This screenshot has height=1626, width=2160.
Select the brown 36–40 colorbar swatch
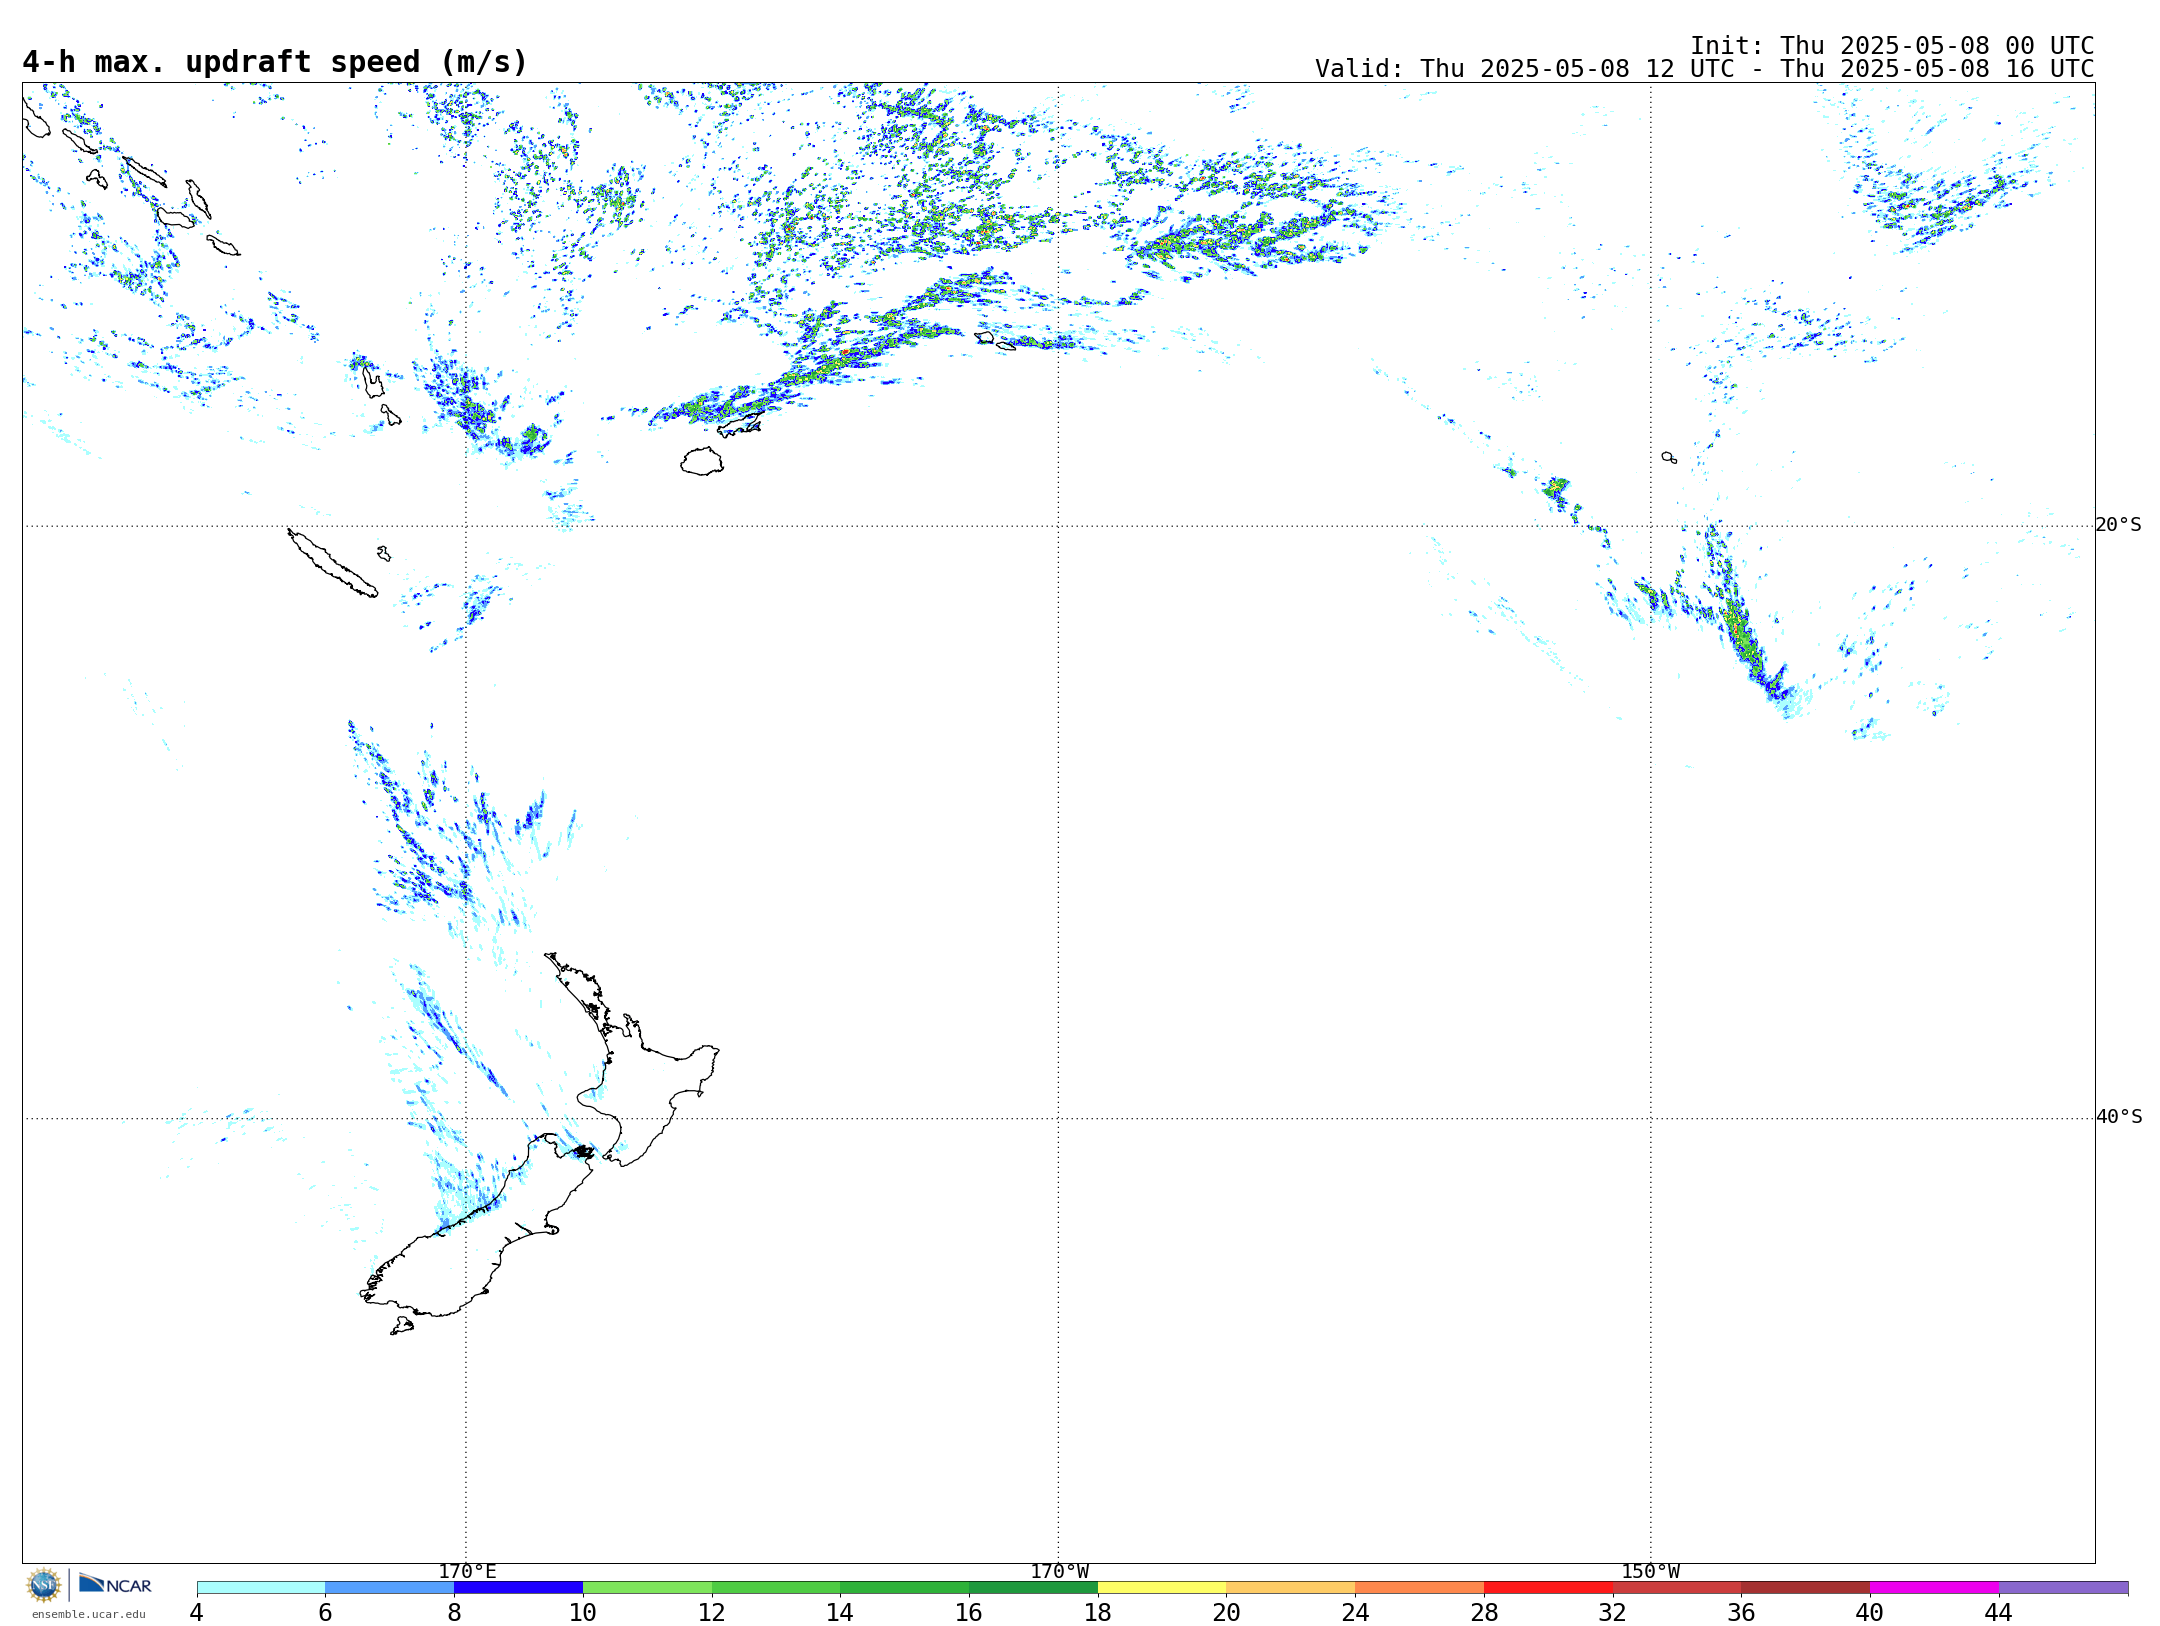(x=1806, y=1588)
